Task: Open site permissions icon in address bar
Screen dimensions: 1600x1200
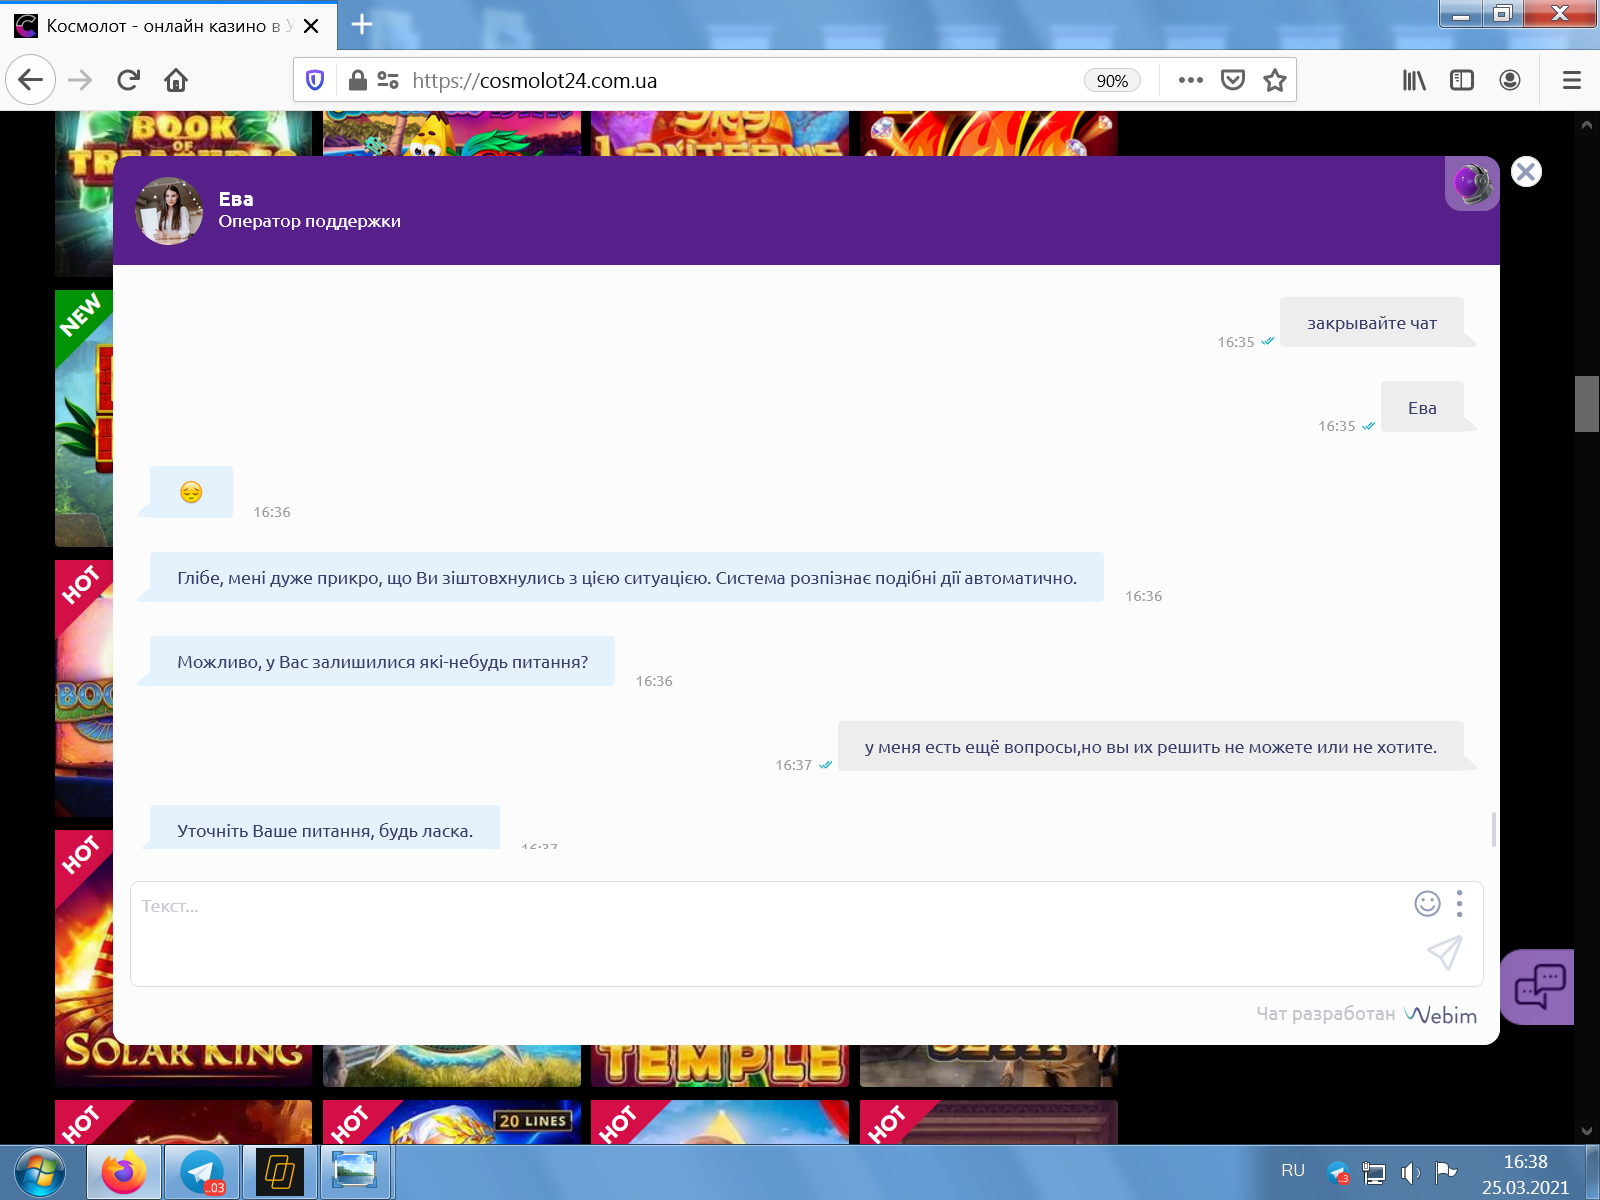Action: coord(388,80)
